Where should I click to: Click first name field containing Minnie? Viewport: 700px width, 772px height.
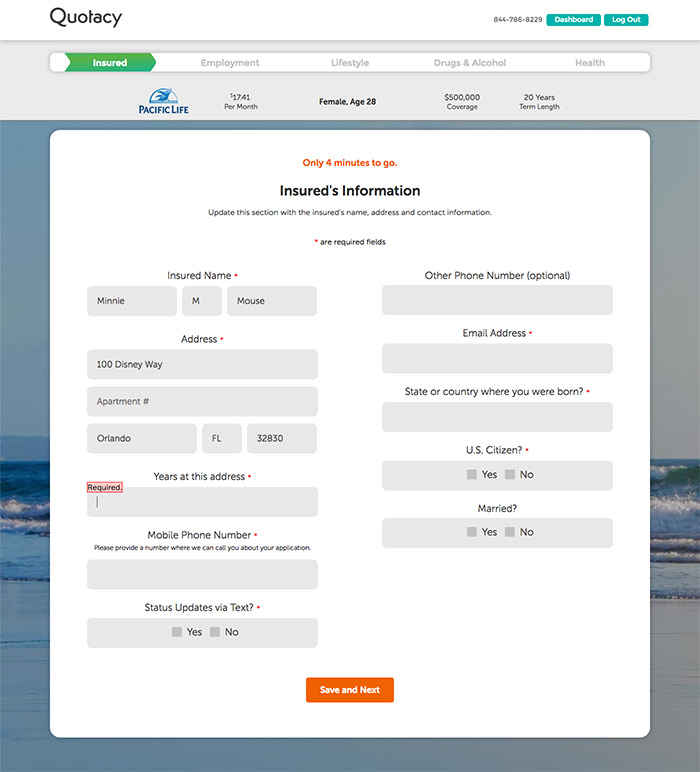coord(132,301)
